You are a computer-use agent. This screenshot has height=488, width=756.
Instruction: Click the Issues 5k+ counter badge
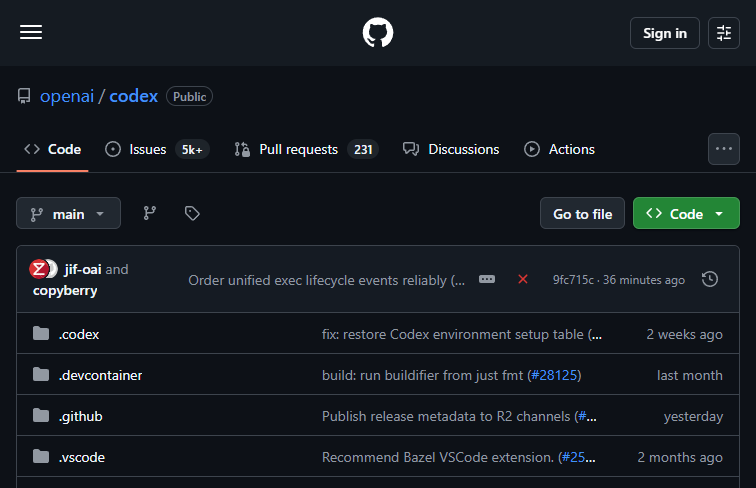[192, 149]
